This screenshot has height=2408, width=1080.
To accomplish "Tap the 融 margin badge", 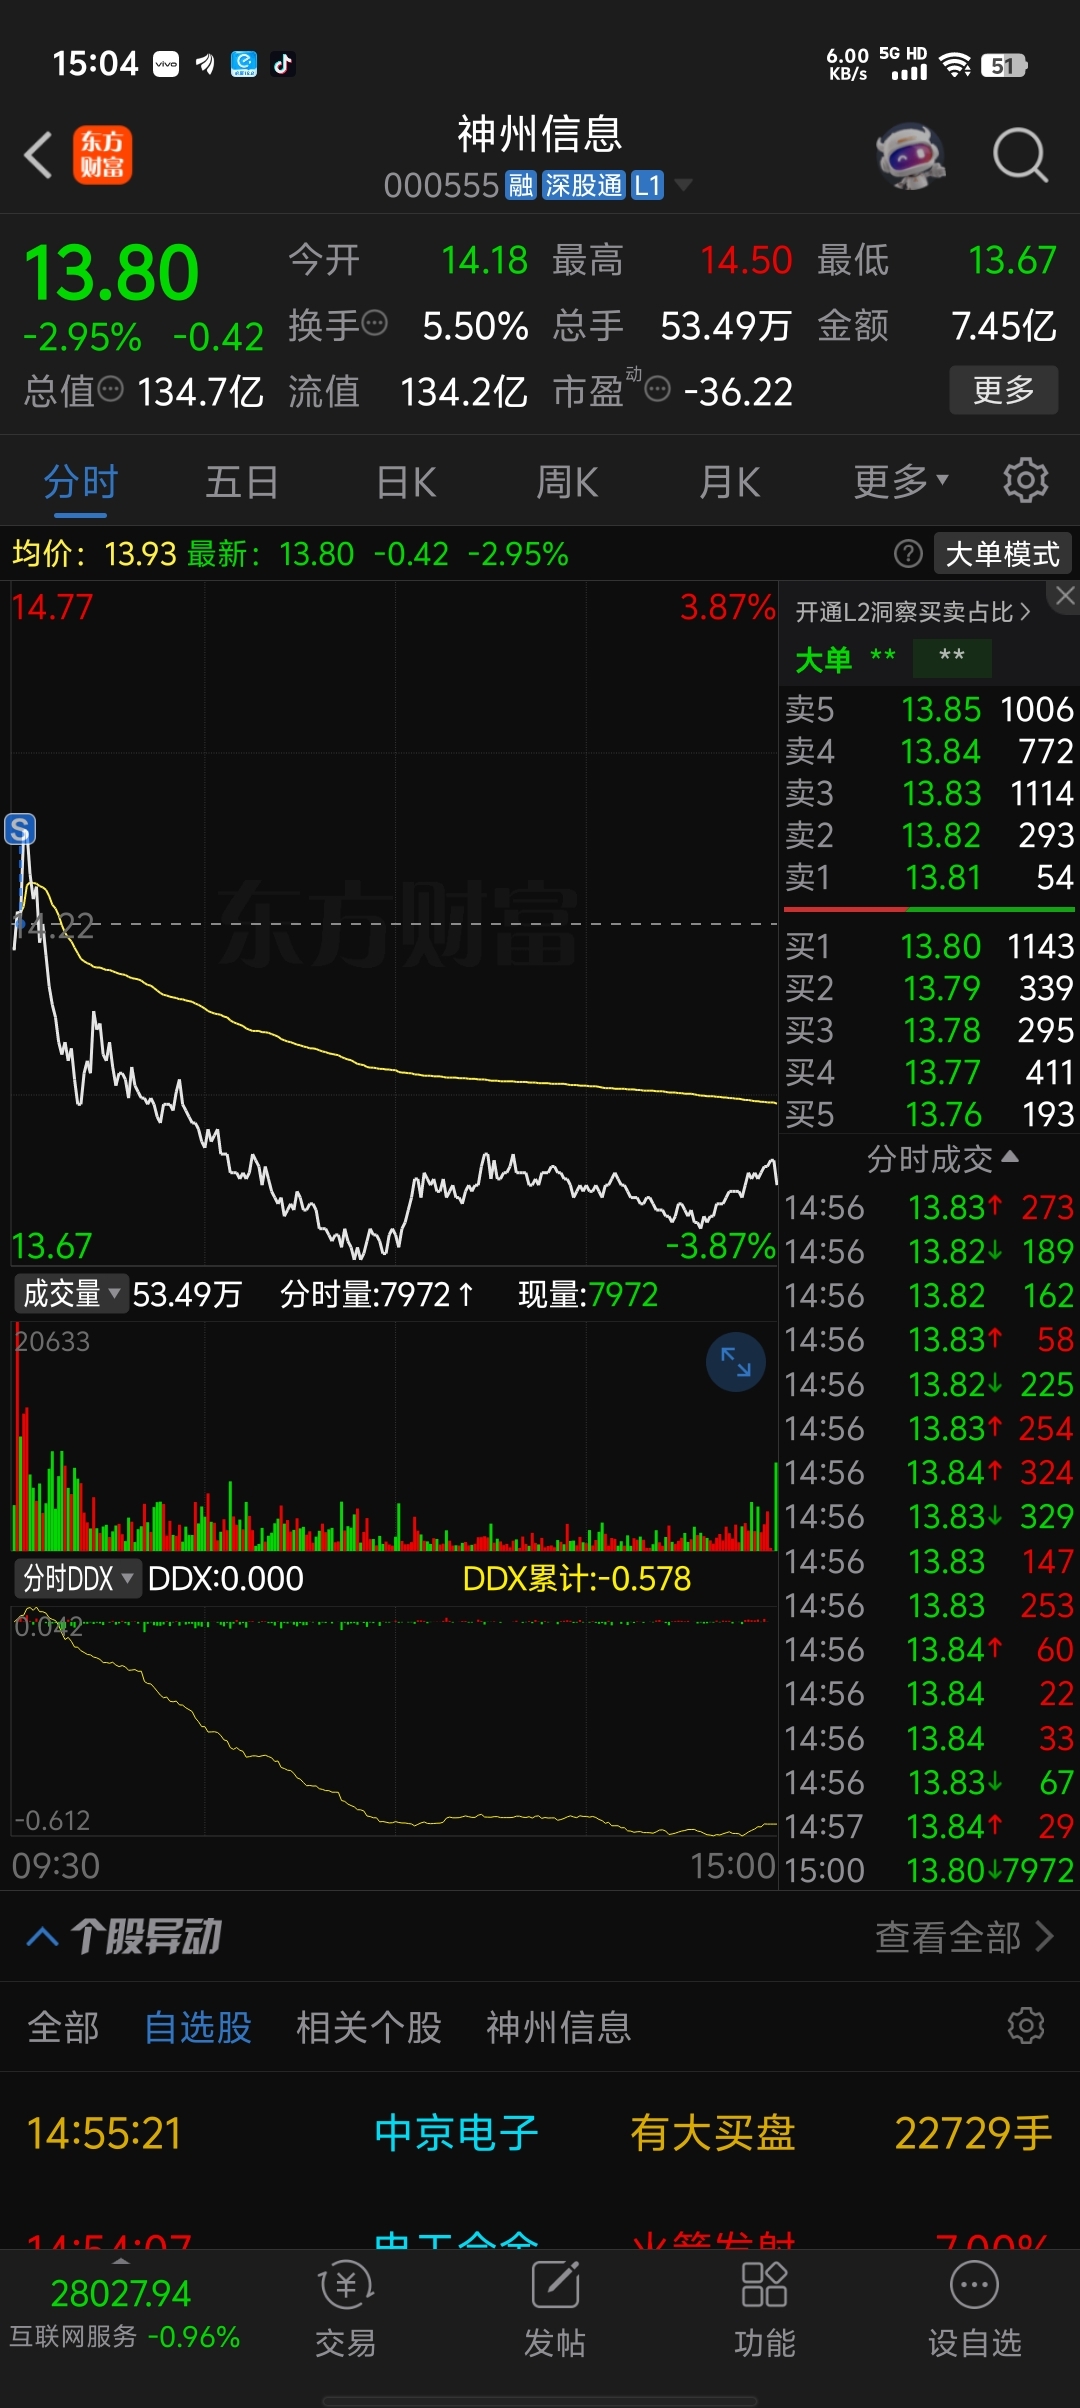I will (x=520, y=186).
